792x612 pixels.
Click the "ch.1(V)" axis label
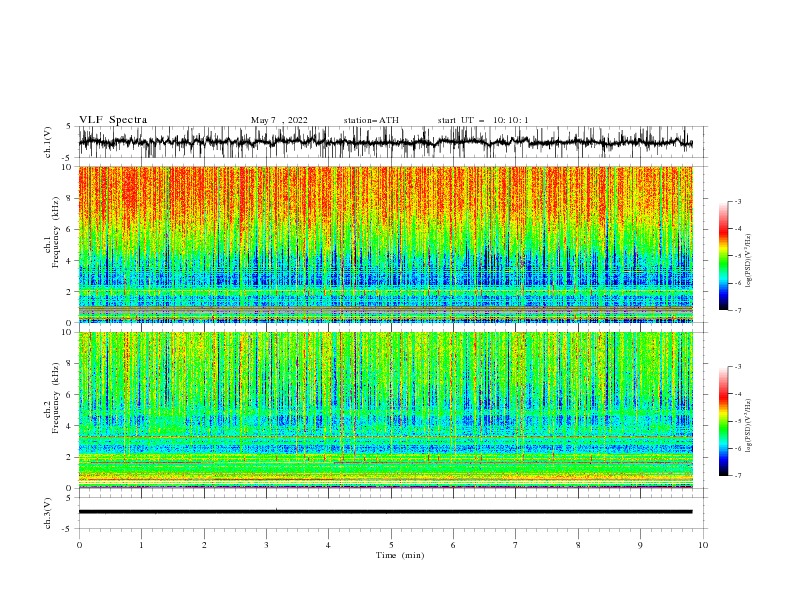(x=48, y=142)
